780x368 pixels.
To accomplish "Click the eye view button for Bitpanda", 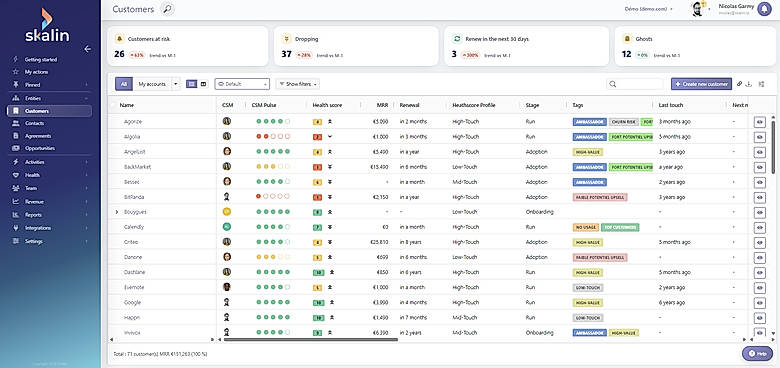I will 760,197.
